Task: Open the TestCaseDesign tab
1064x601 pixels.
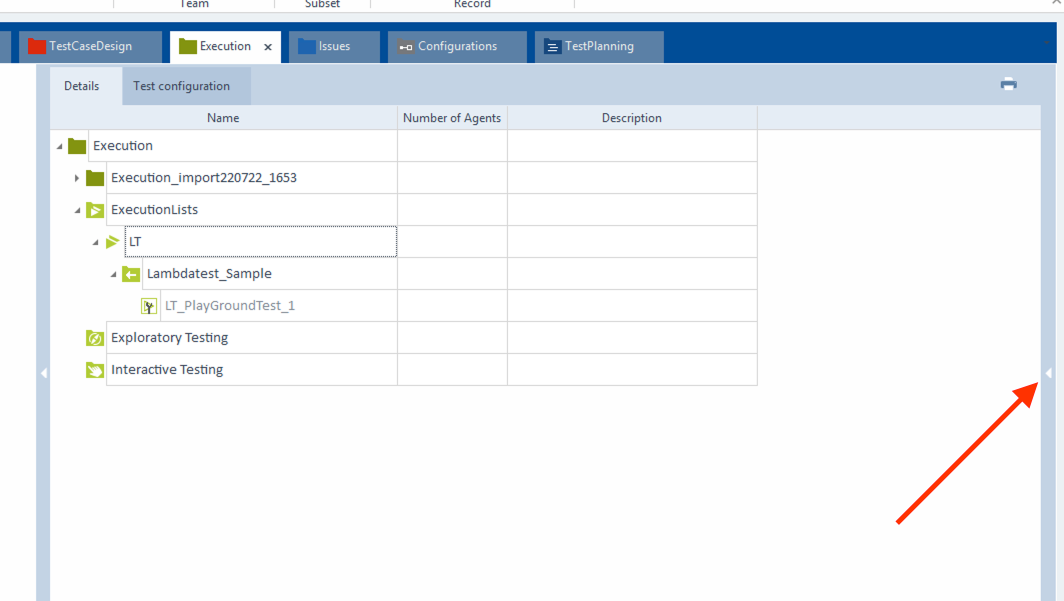Action: click(89, 46)
